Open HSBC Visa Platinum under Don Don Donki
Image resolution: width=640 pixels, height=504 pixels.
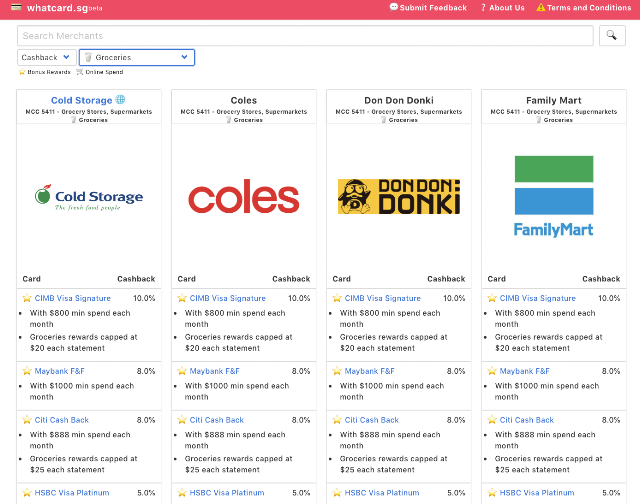(382, 493)
